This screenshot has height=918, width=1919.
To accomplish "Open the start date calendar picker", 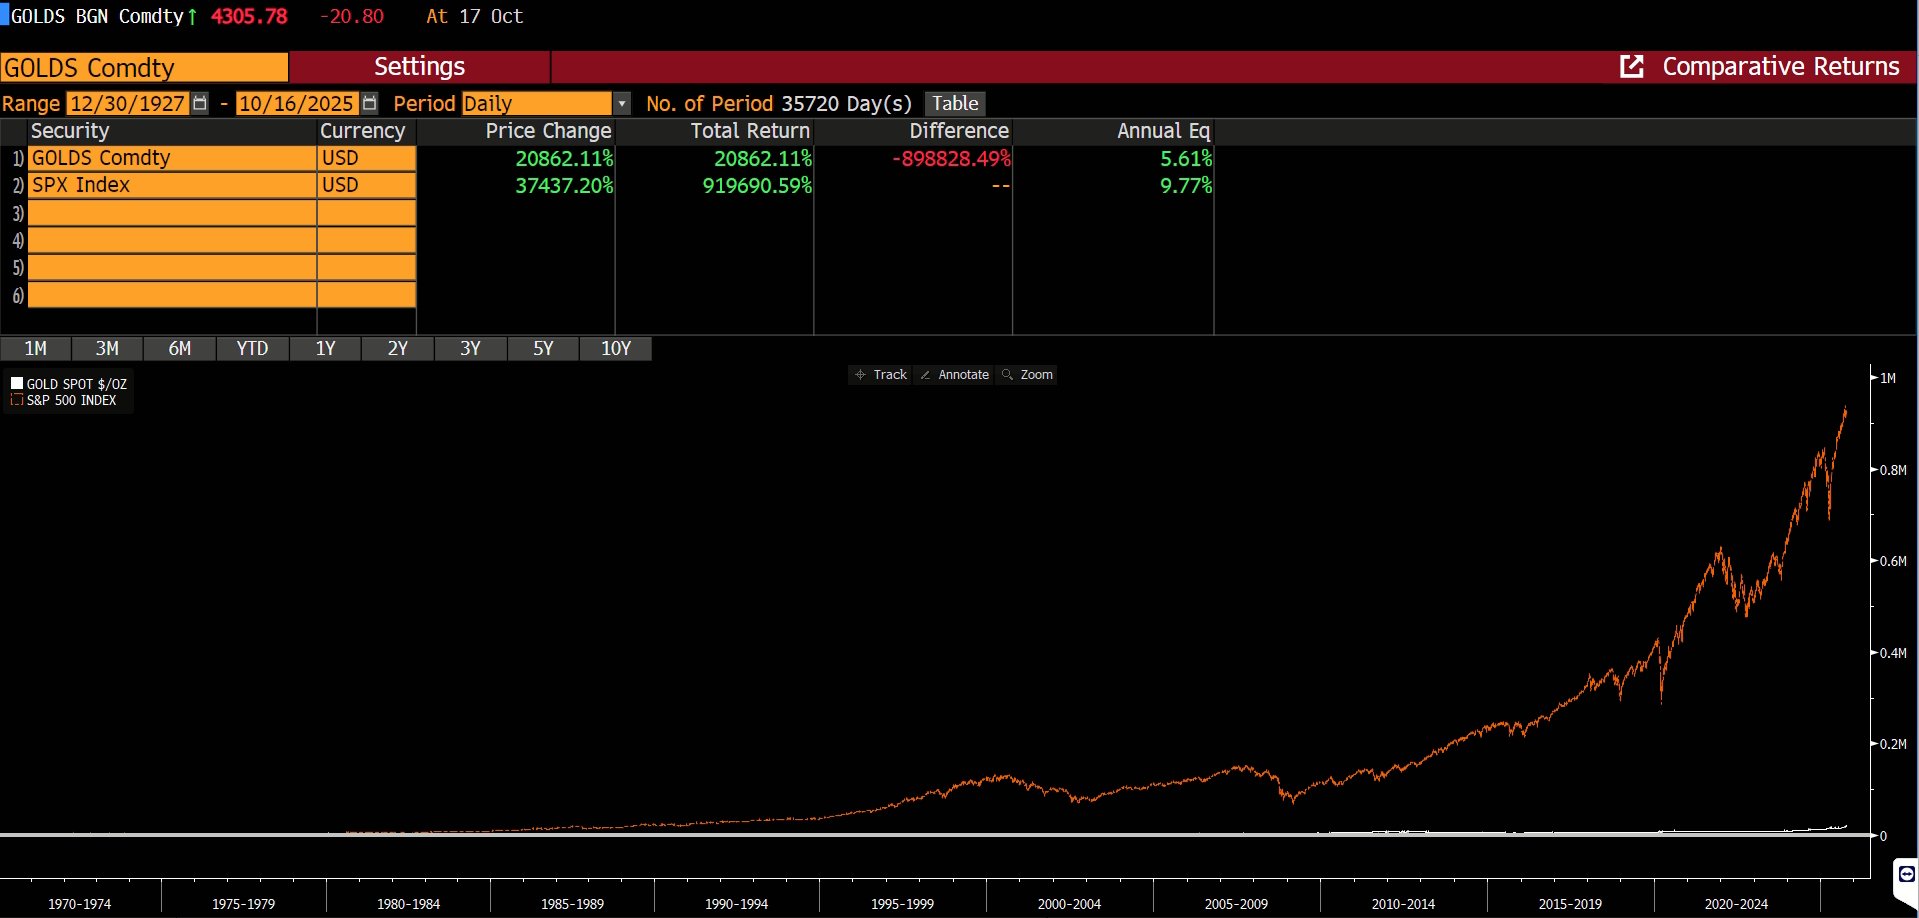I will pyautogui.click(x=200, y=103).
